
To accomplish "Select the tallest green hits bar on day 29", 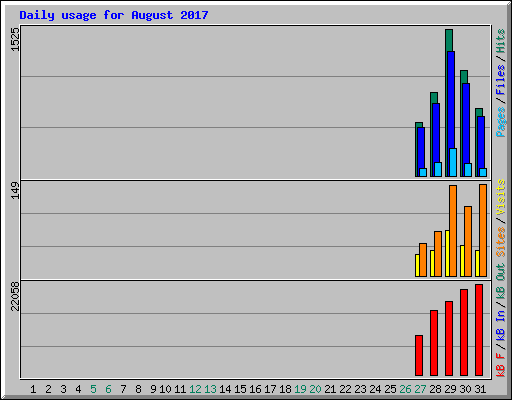I will pos(449,40).
